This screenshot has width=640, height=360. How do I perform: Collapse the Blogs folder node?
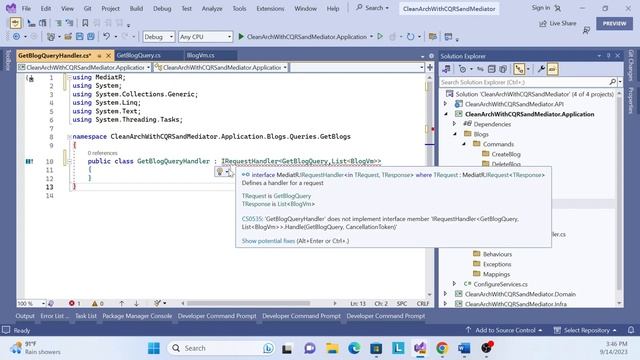click(454, 134)
